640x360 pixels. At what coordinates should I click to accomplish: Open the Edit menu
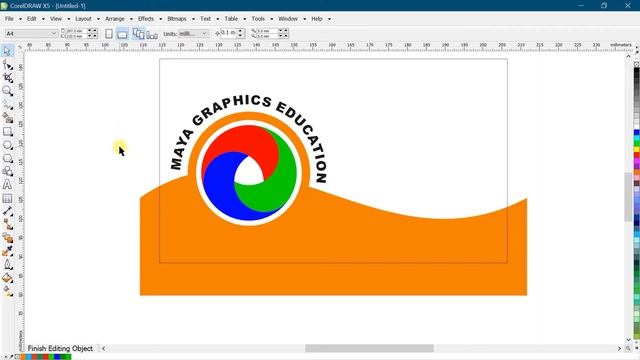click(x=31, y=19)
